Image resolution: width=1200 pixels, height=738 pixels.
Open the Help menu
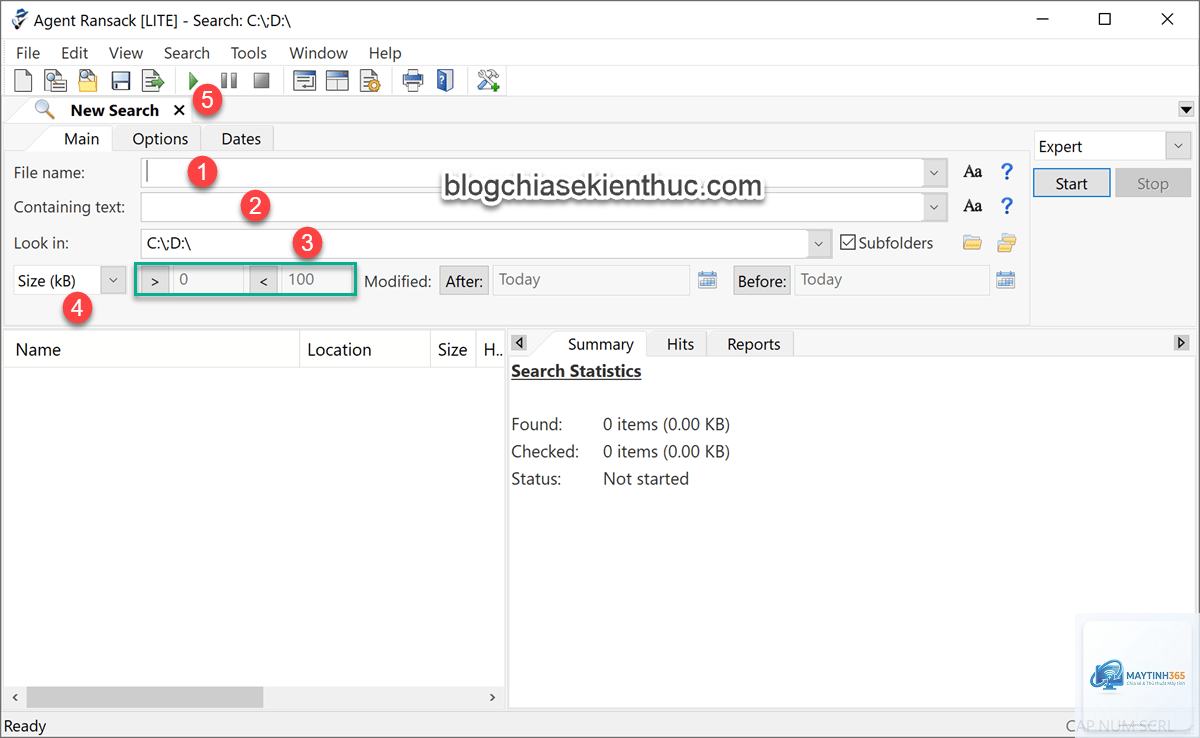(385, 53)
